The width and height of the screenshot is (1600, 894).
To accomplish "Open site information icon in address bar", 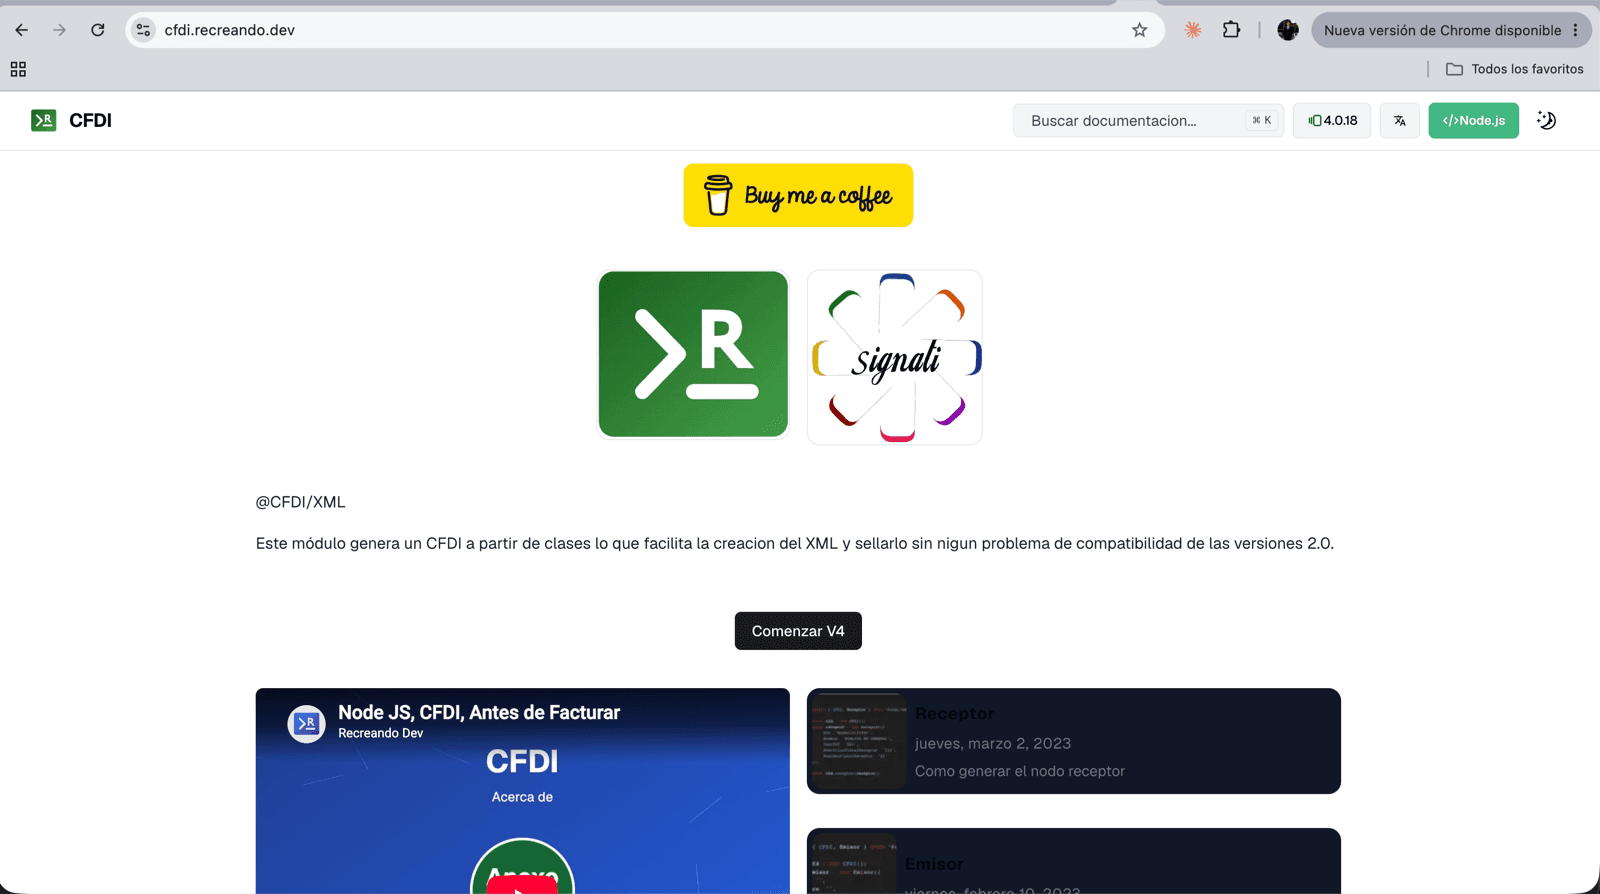I will coord(144,30).
